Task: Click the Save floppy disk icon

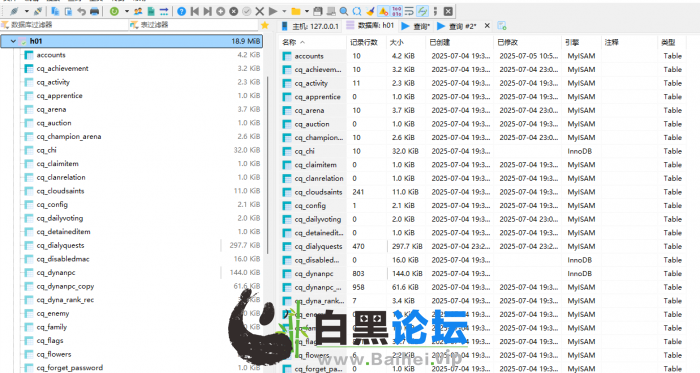Action: point(317,11)
